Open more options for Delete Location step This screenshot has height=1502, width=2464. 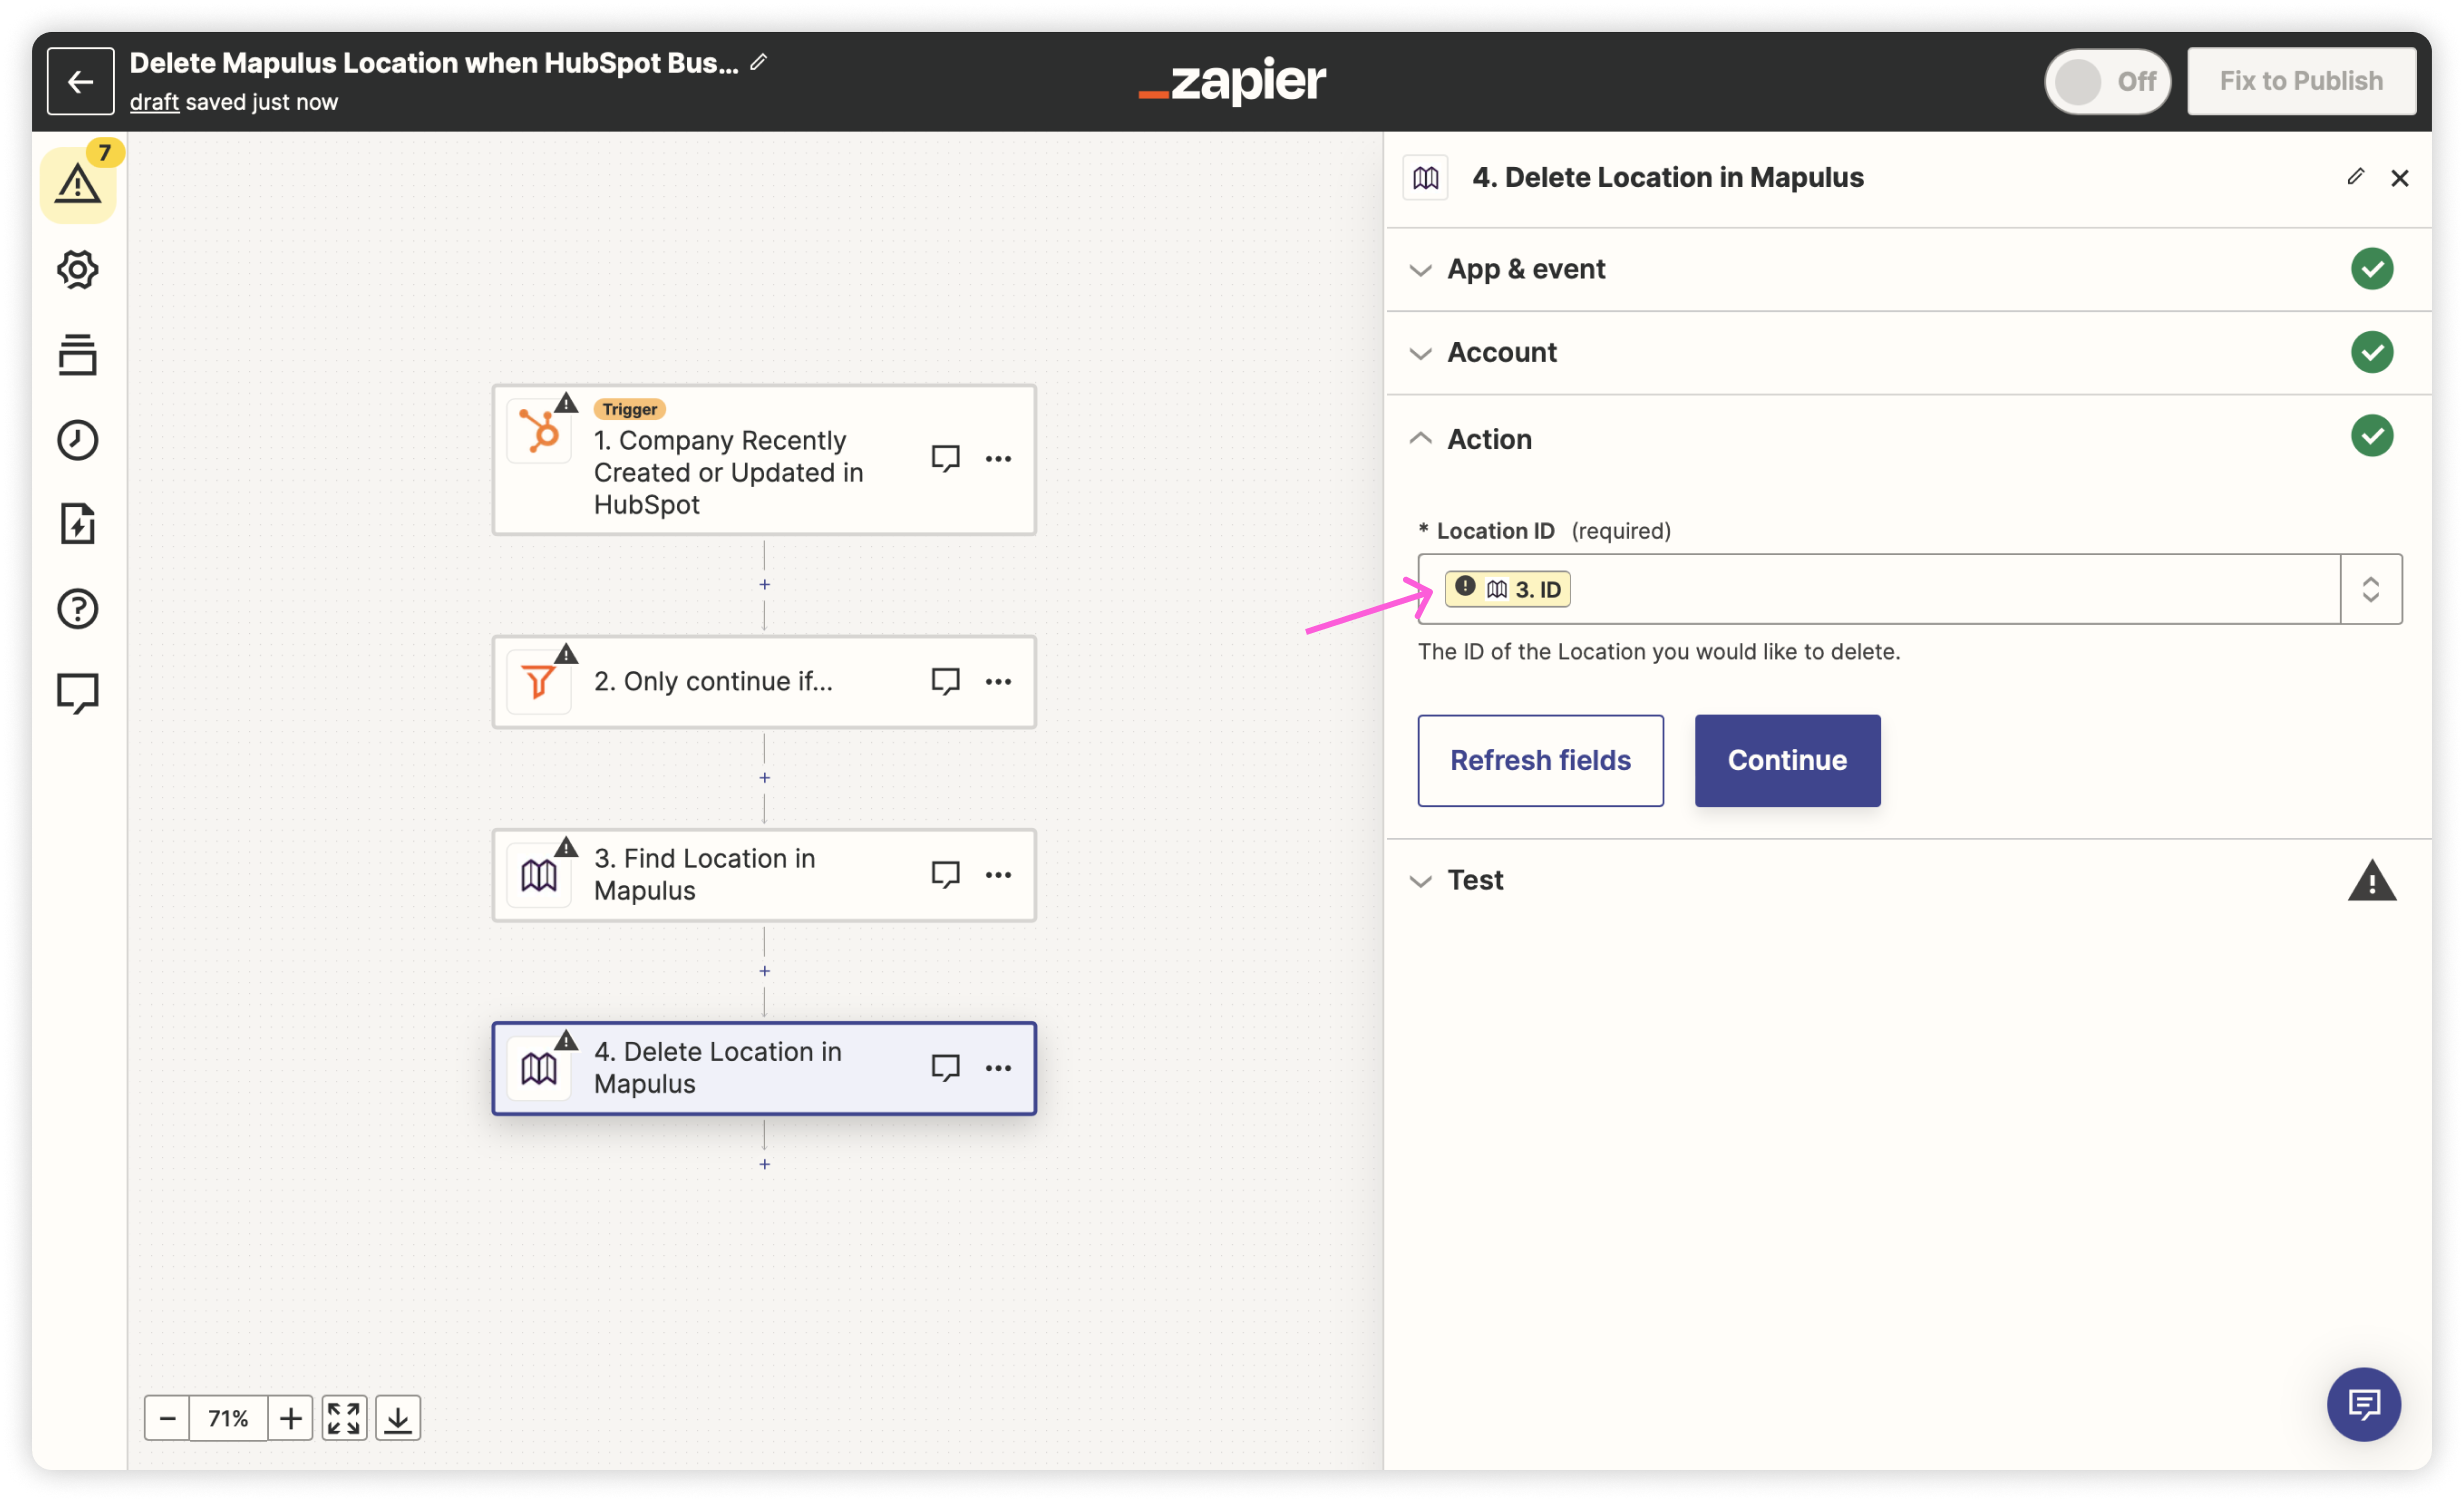pos(998,1068)
